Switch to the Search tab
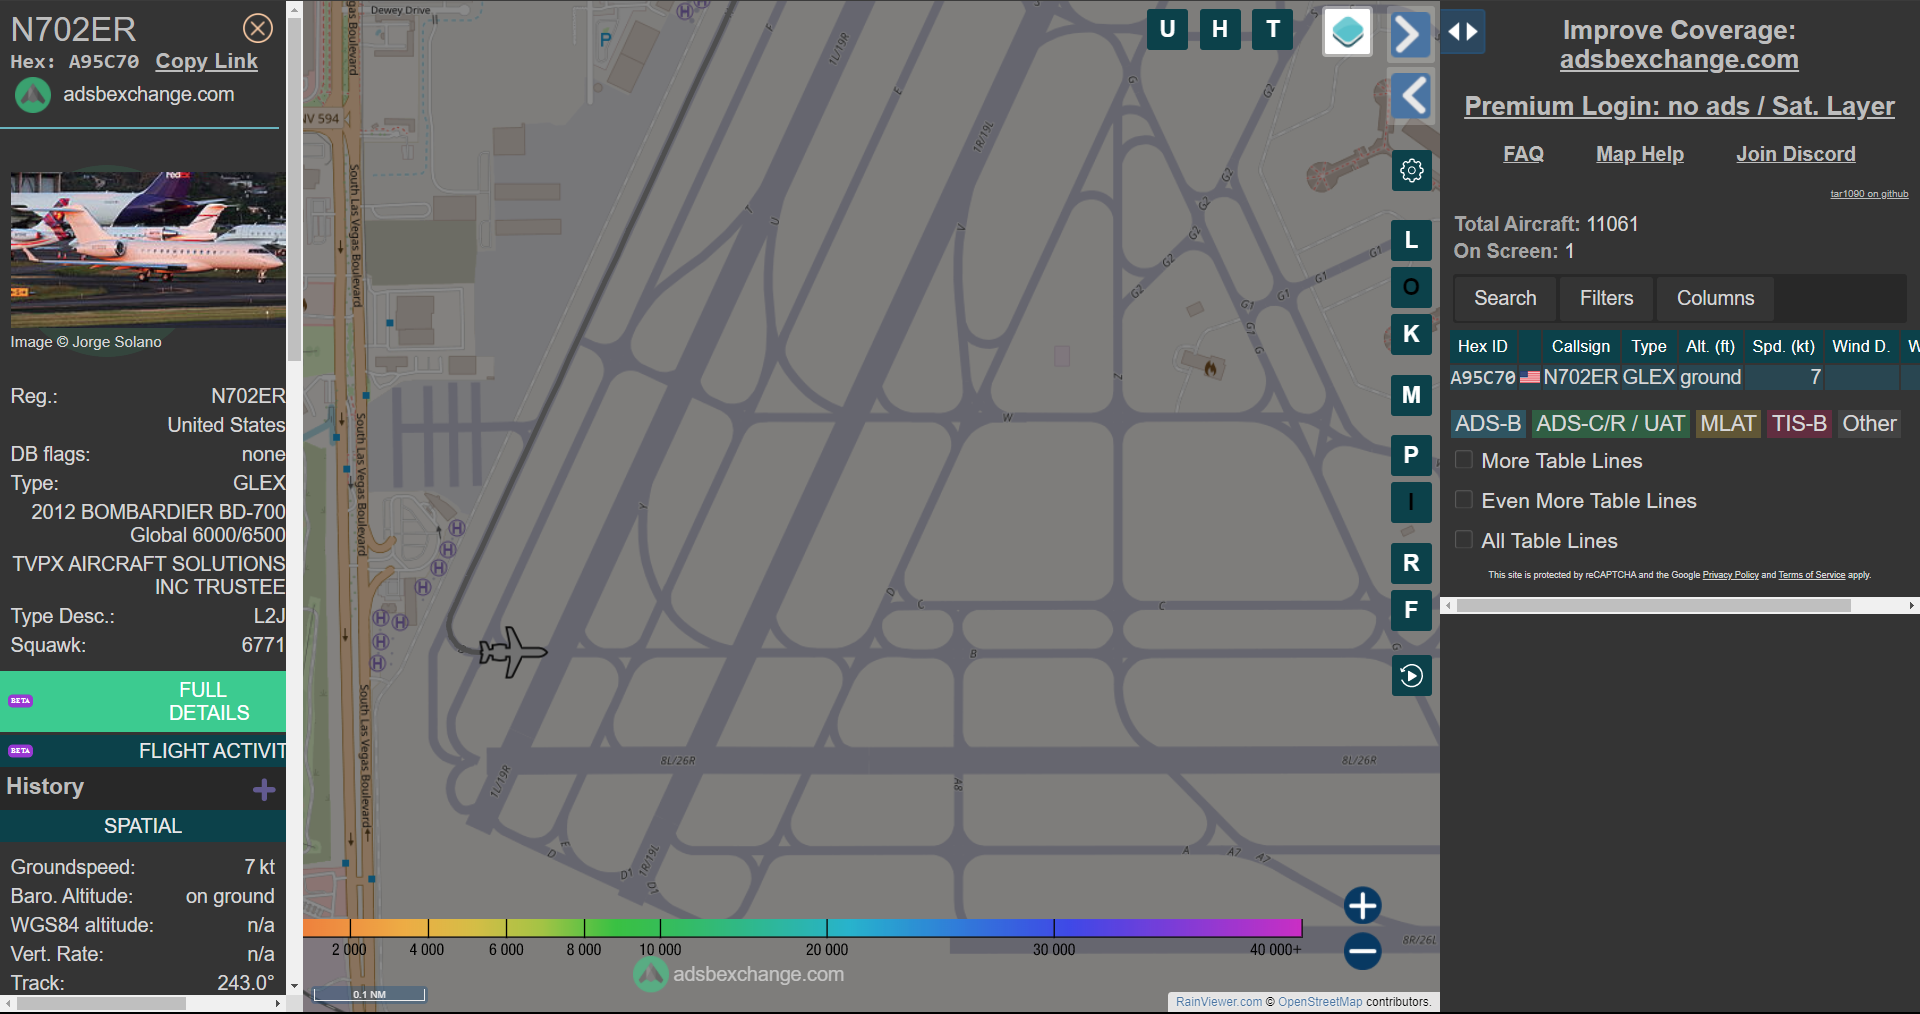The image size is (1920, 1014). [1505, 298]
